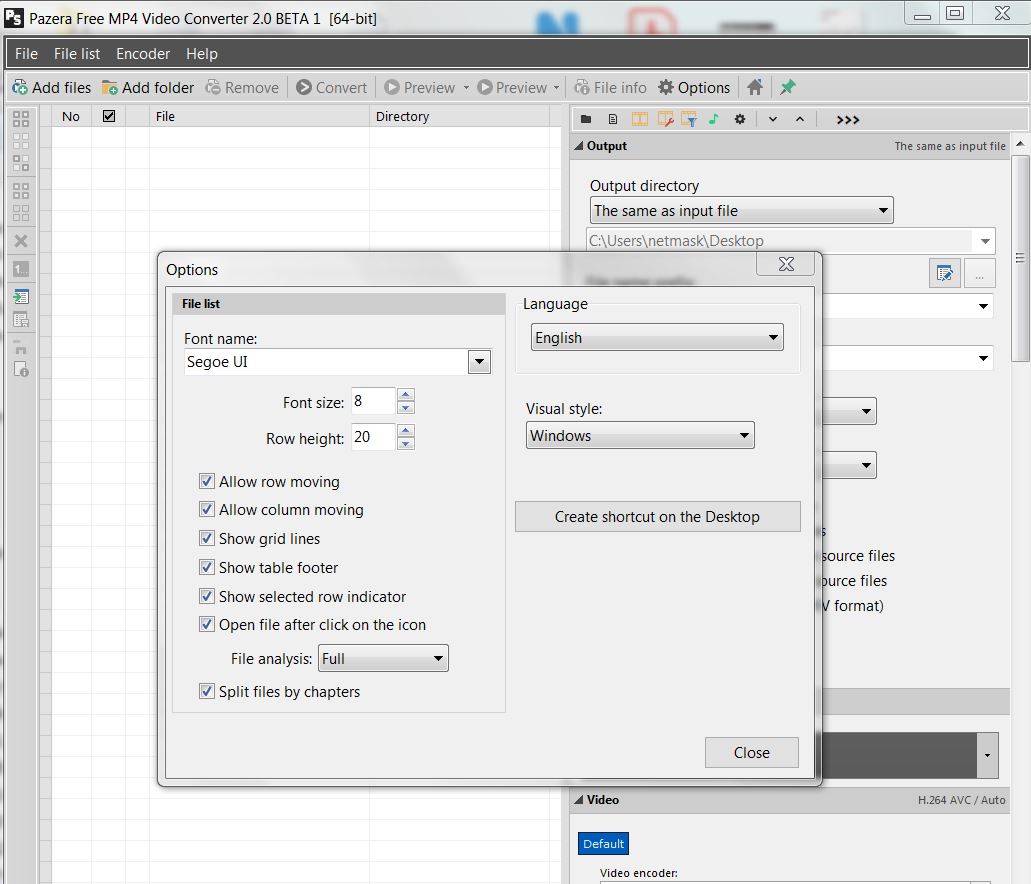This screenshot has width=1031, height=884.
Task: Click Create shortcut on the Desktop
Action: pos(658,516)
